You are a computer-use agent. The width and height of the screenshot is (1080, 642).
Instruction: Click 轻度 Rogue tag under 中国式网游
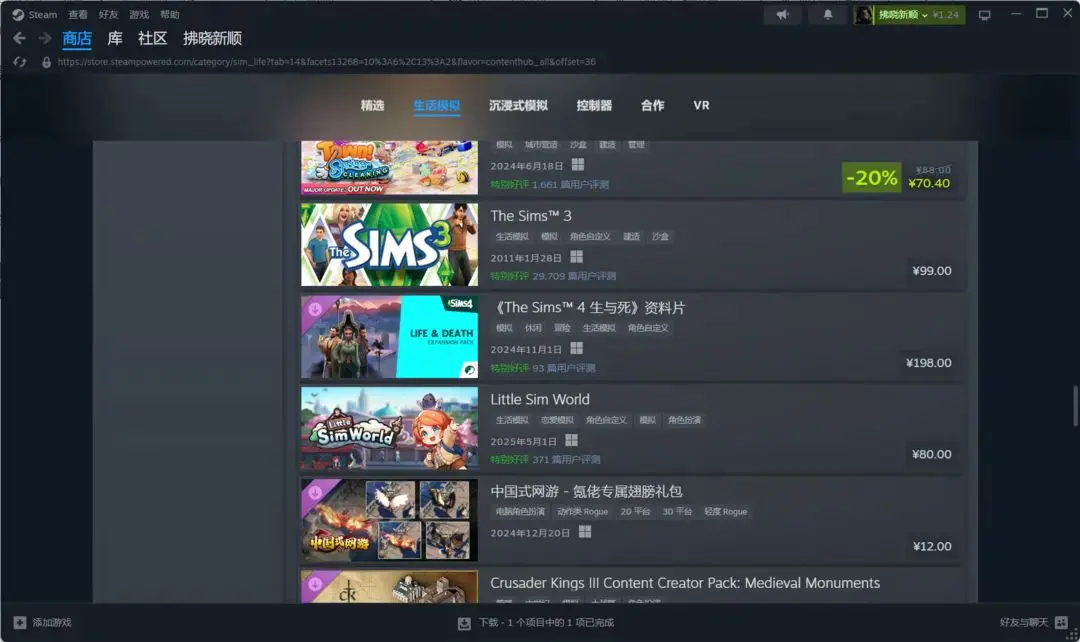point(725,511)
